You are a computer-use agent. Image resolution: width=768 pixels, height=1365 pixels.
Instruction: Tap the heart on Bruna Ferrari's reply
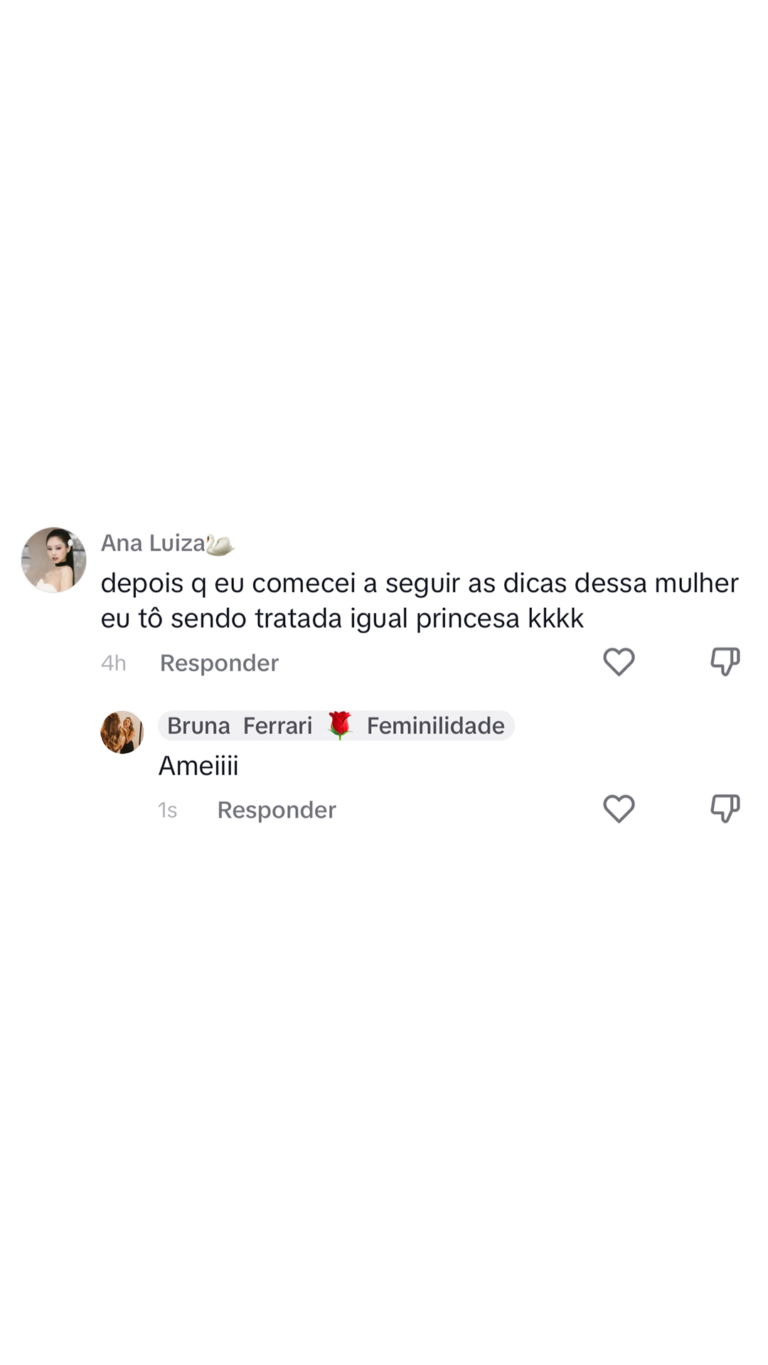point(619,809)
